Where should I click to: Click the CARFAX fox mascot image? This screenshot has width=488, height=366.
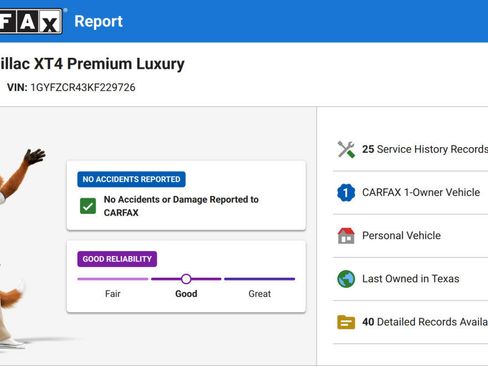[20, 248]
